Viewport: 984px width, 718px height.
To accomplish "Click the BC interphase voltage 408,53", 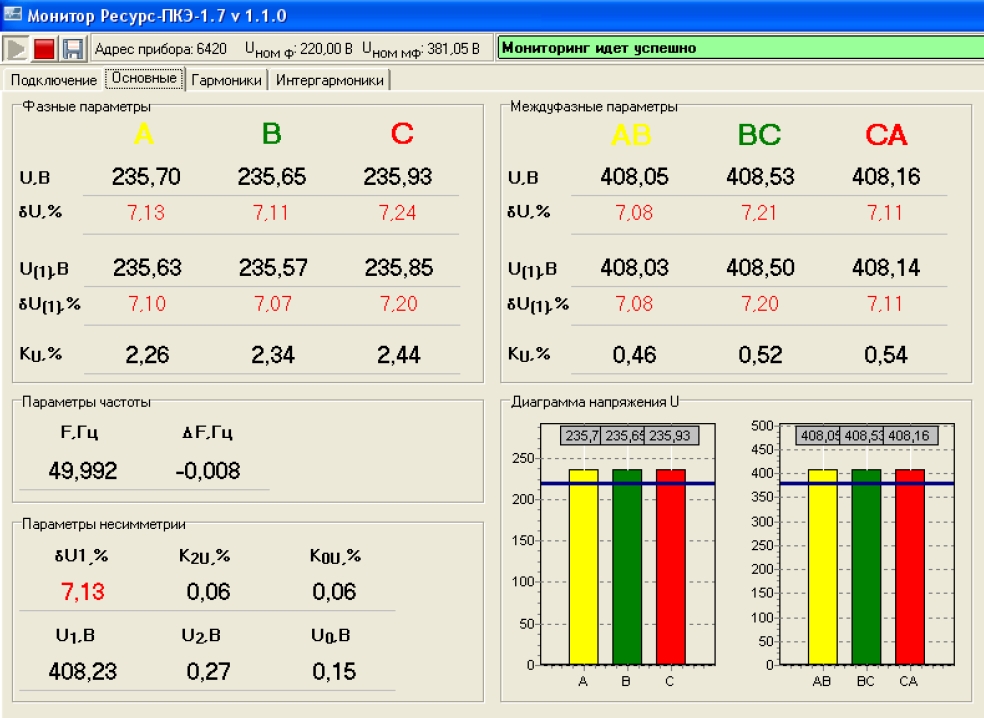I will coord(760,177).
